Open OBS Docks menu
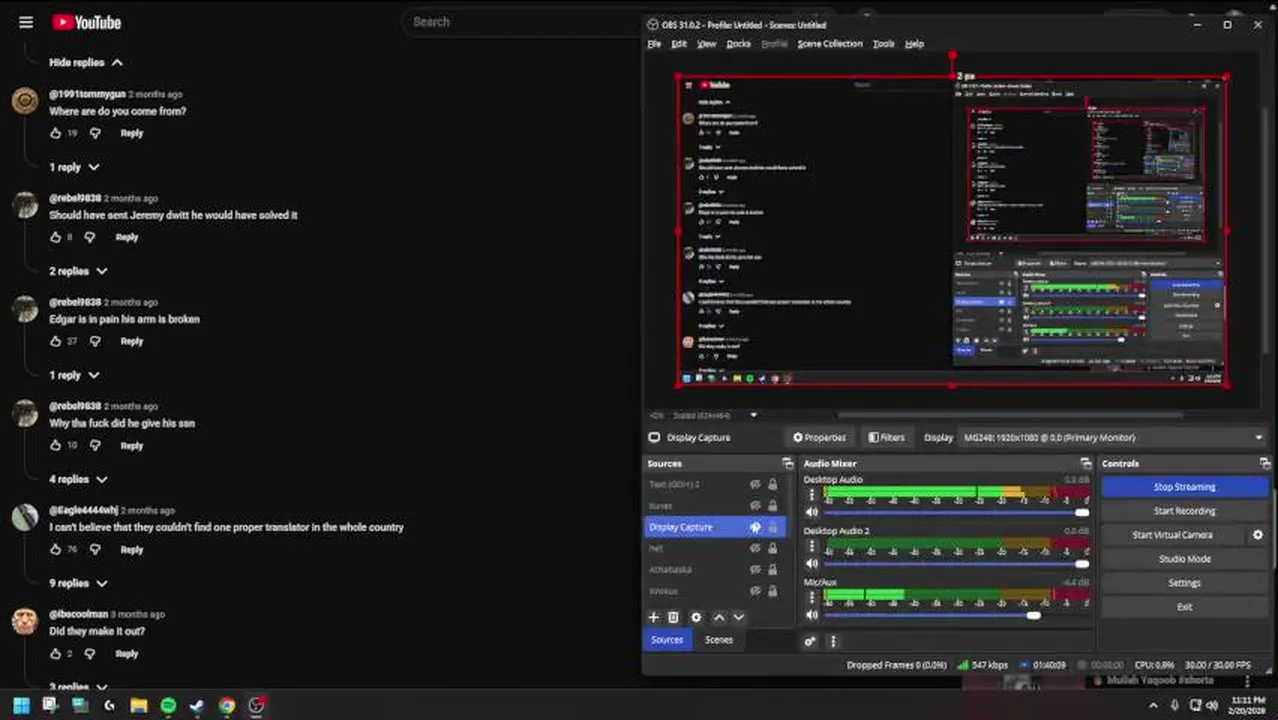Viewport: 1278px width, 720px height. coord(738,44)
